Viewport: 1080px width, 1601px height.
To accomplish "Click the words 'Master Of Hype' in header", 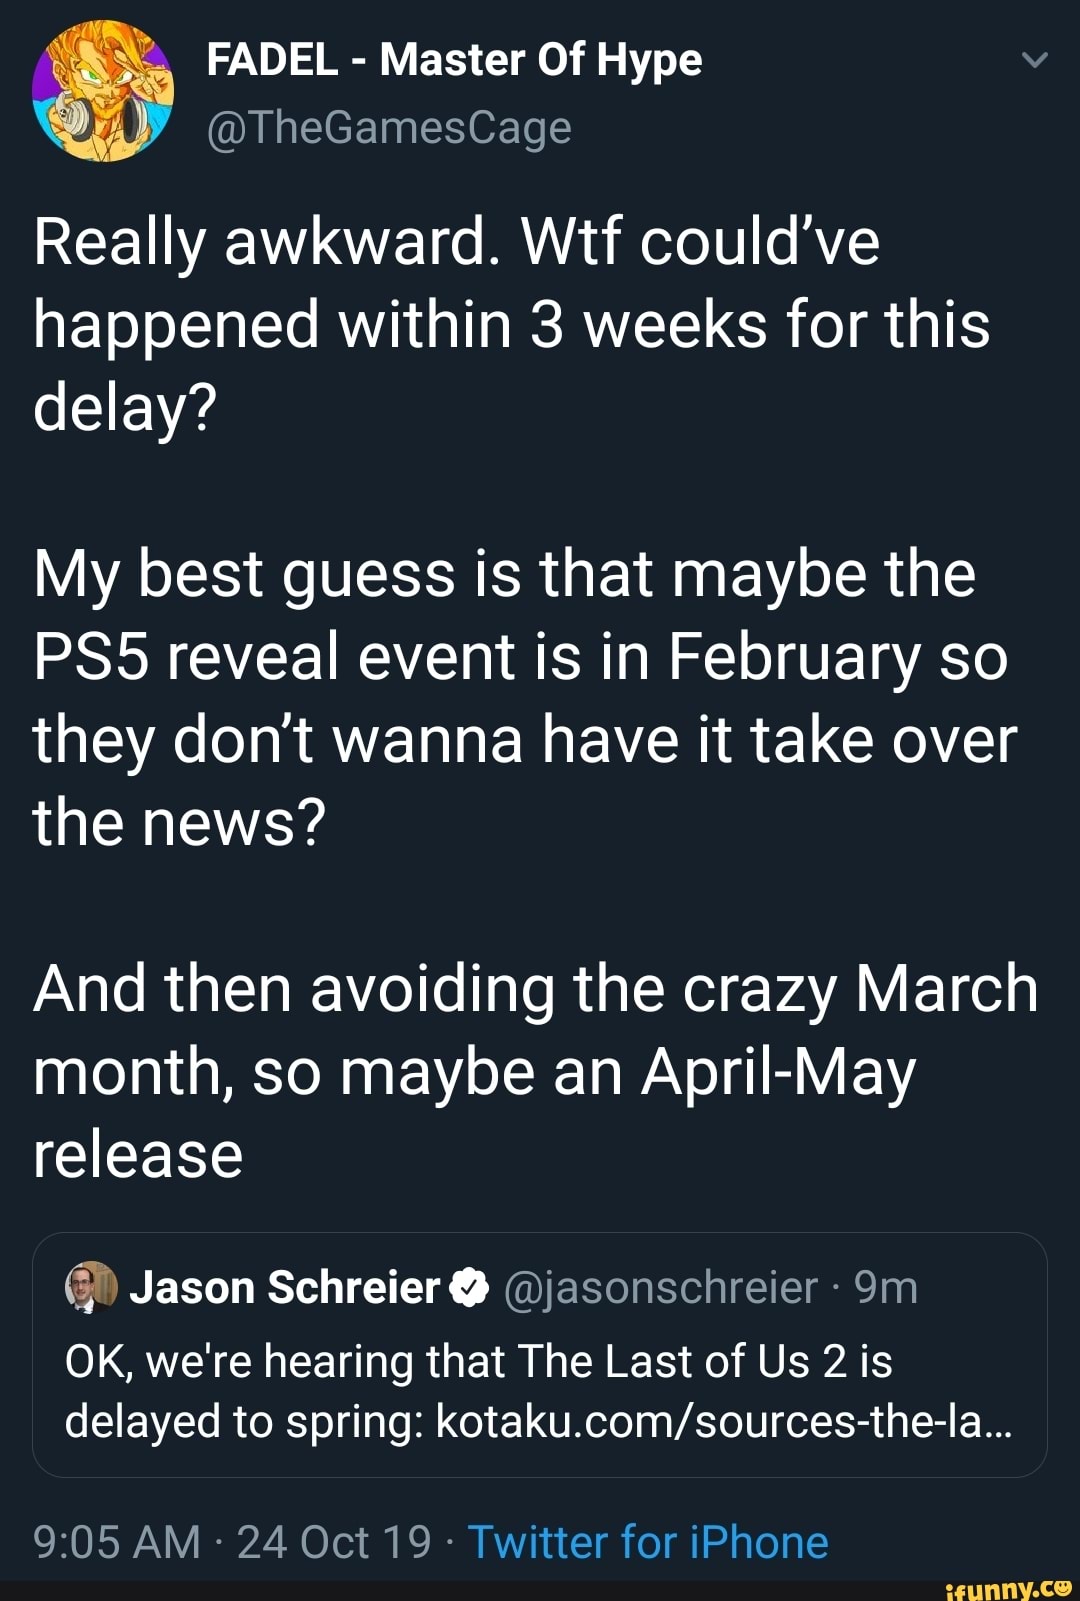I will pos(541,60).
